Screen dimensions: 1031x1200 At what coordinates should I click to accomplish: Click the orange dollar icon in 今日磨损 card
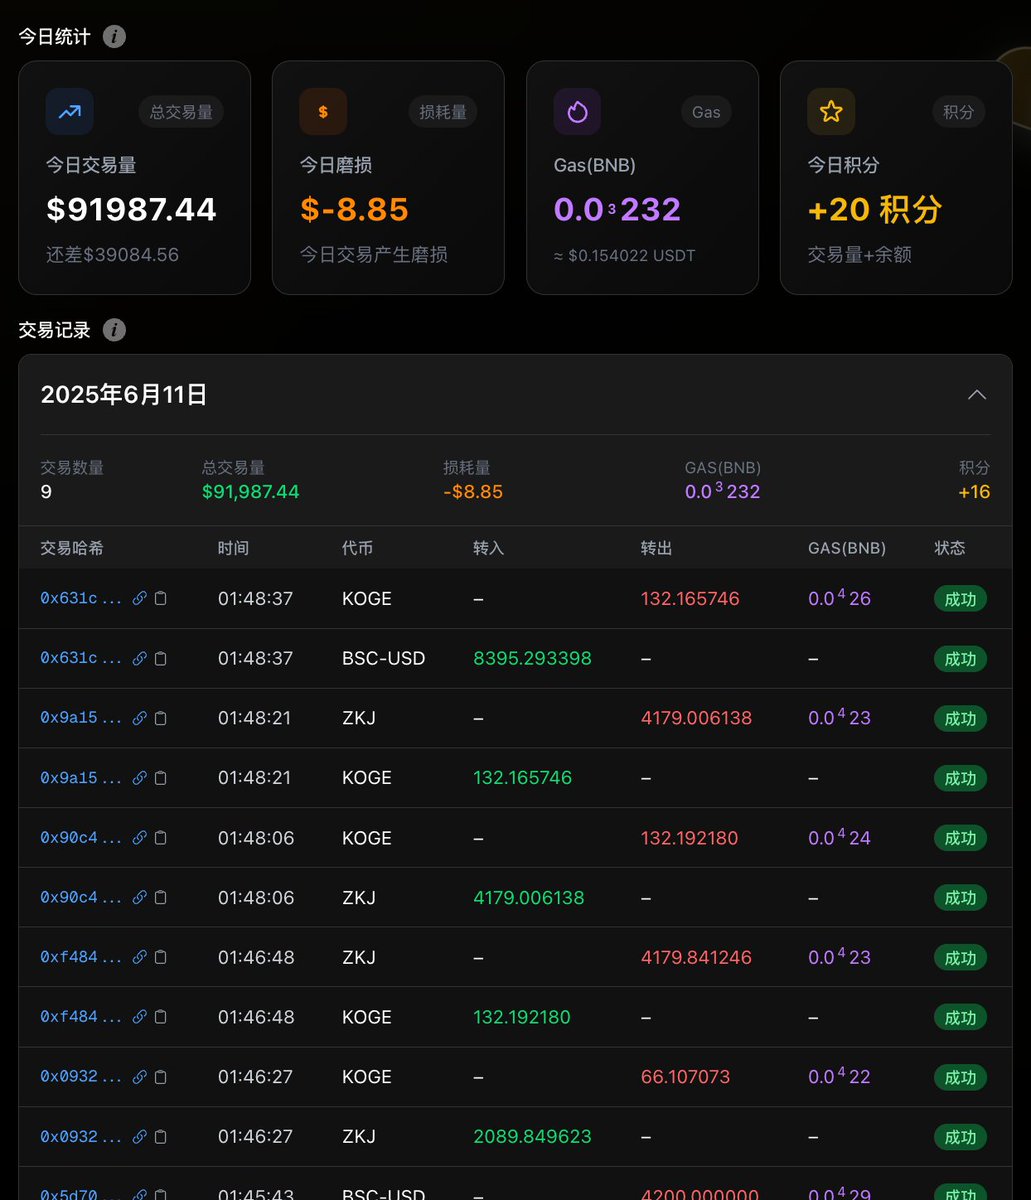pyautogui.click(x=323, y=112)
